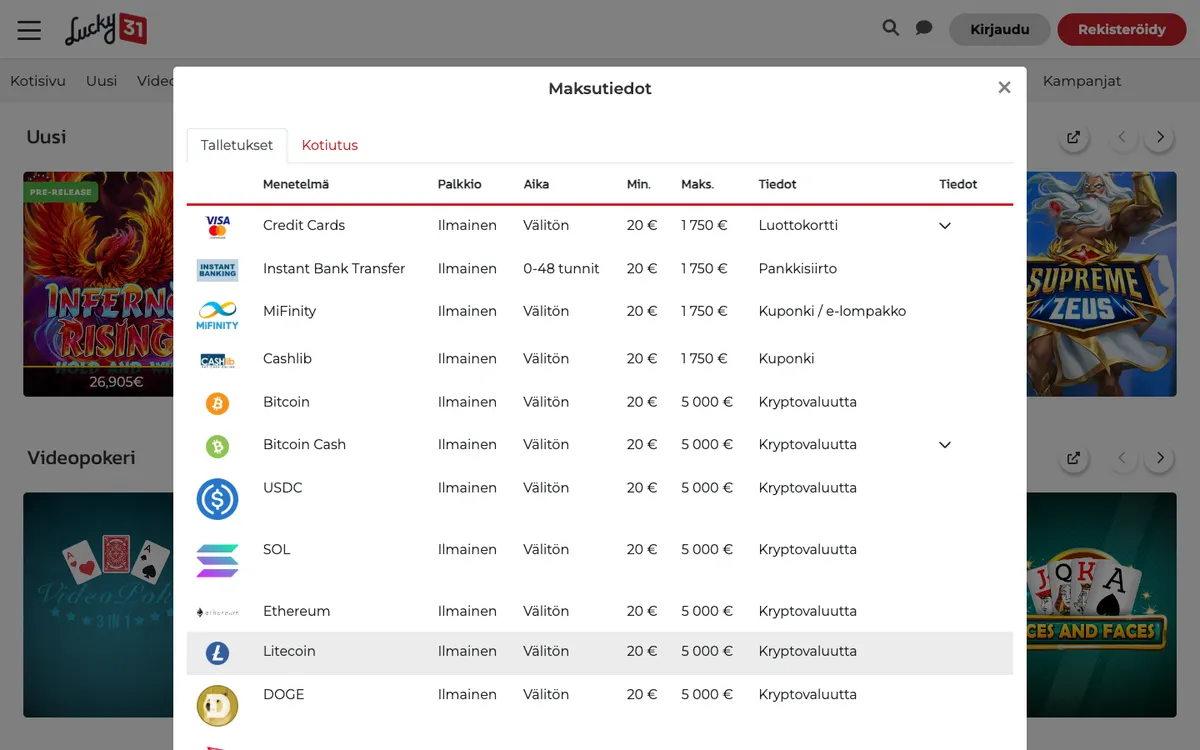Screen dimensions: 1200x750
Task: Open Uusi in the navigation bar
Action: pos(101,81)
